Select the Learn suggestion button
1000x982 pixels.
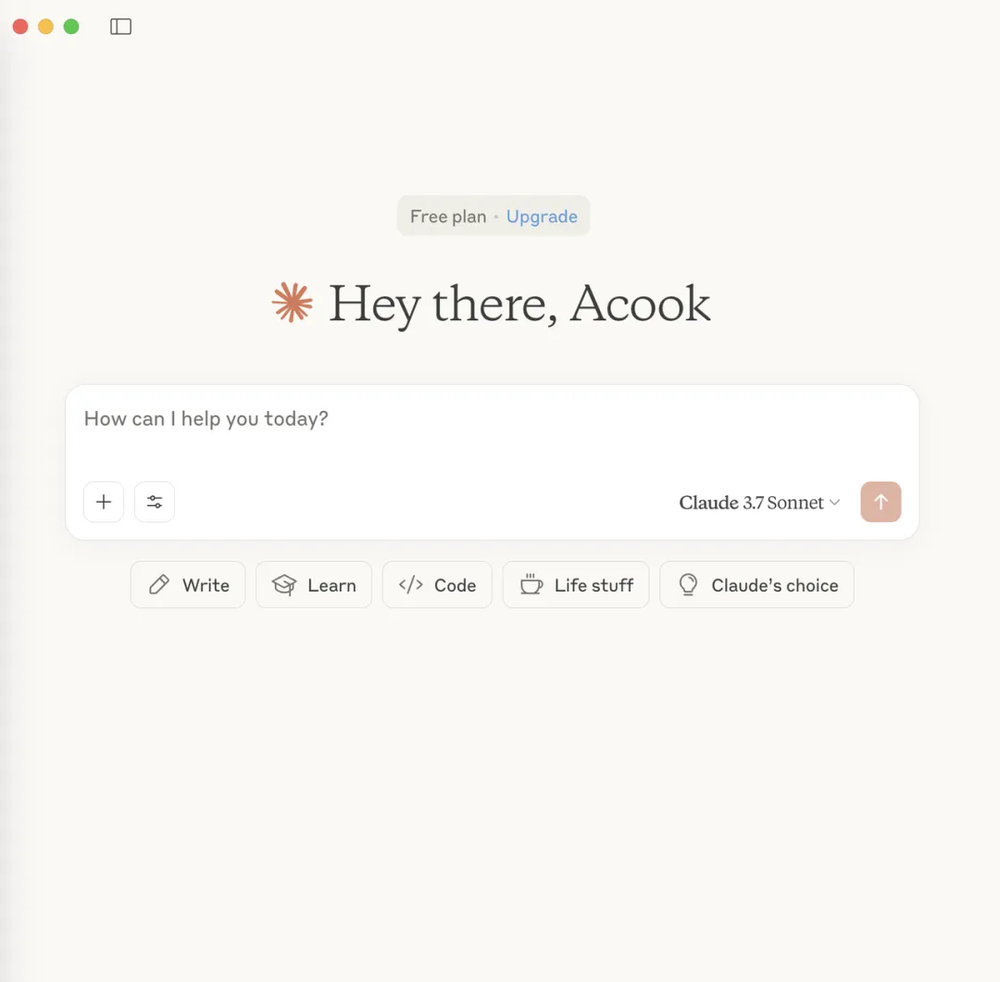[x=314, y=585]
